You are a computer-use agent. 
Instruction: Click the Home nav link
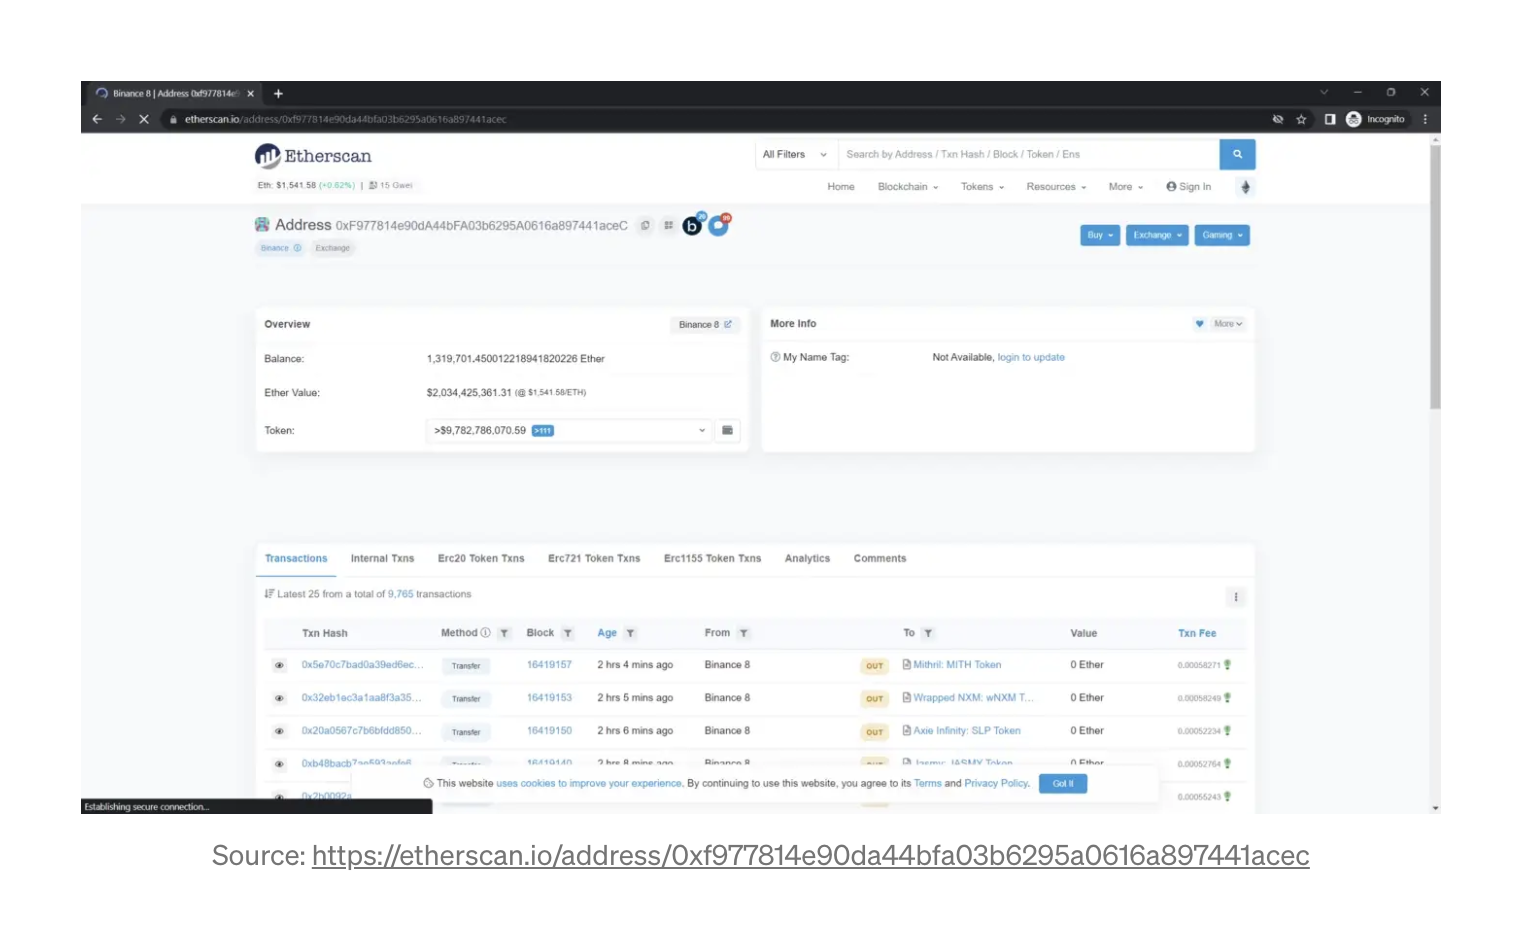[x=841, y=187]
